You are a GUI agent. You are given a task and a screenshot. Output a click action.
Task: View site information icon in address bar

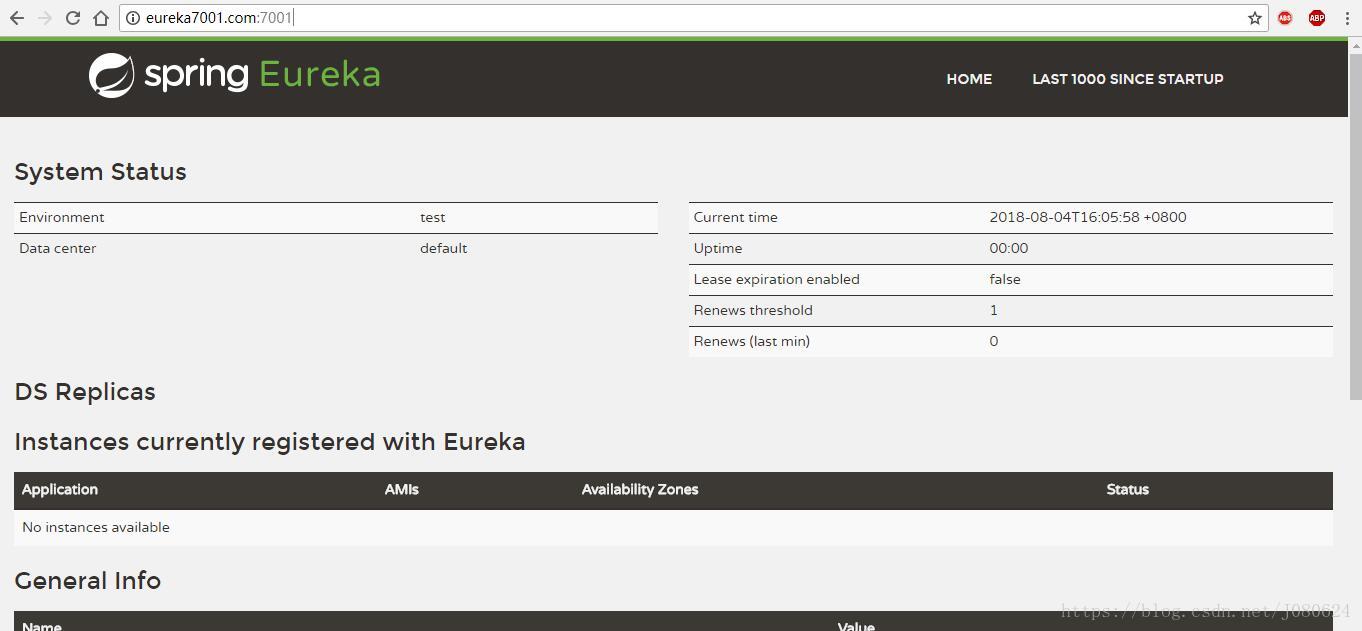[x=132, y=18]
